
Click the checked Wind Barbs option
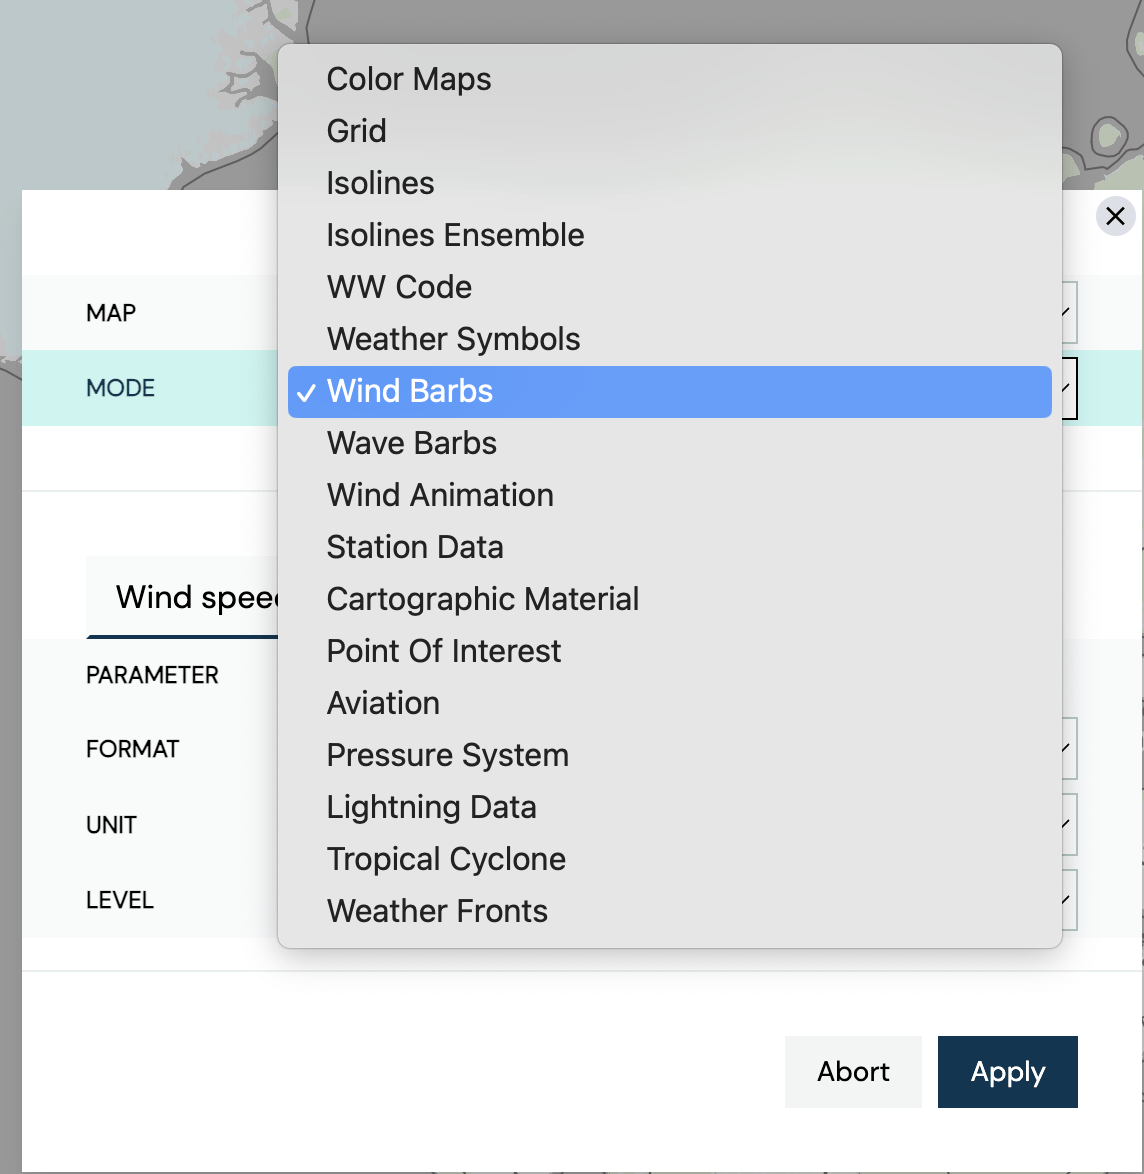(410, 391)
